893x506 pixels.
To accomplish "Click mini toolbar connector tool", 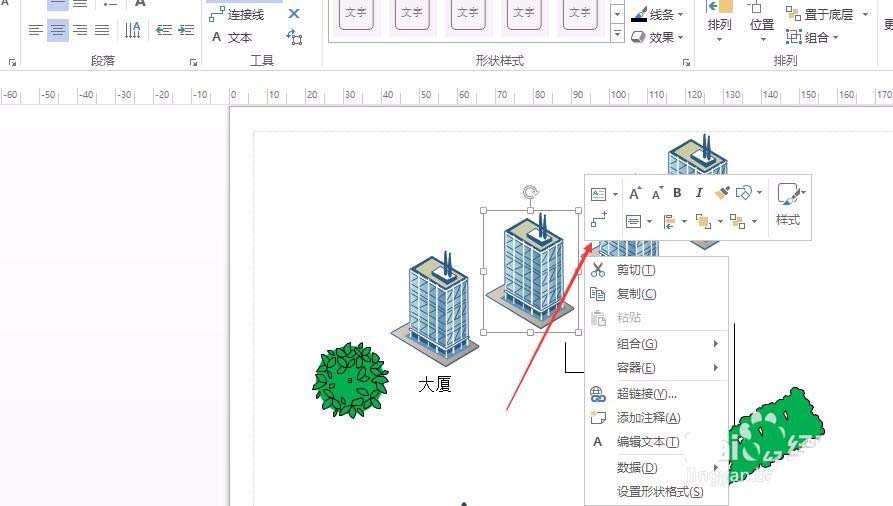I will tap(599, 219).
